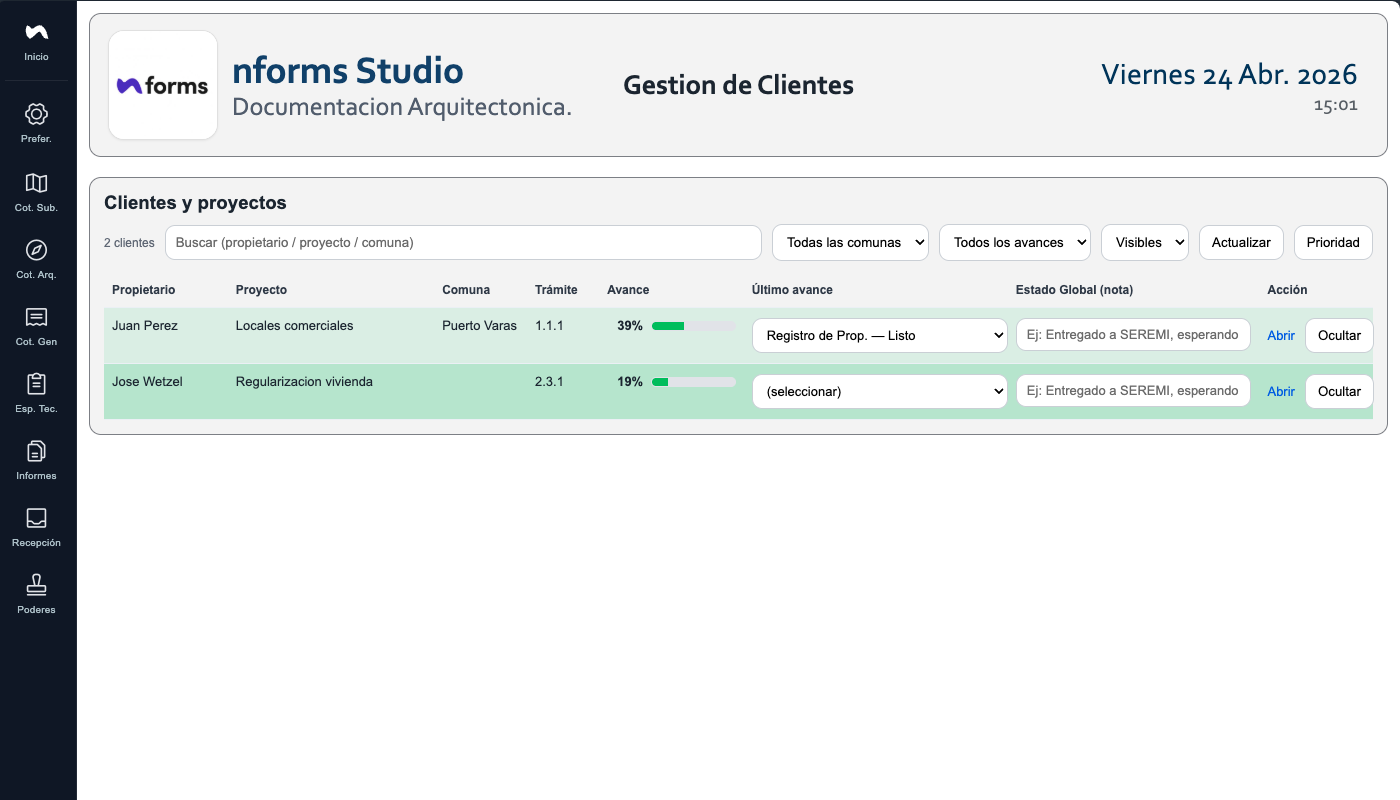Screen dimensions: 1400x800
Task: Open the Jose Wetzel project link
Action: click(x=1281, y=392)
